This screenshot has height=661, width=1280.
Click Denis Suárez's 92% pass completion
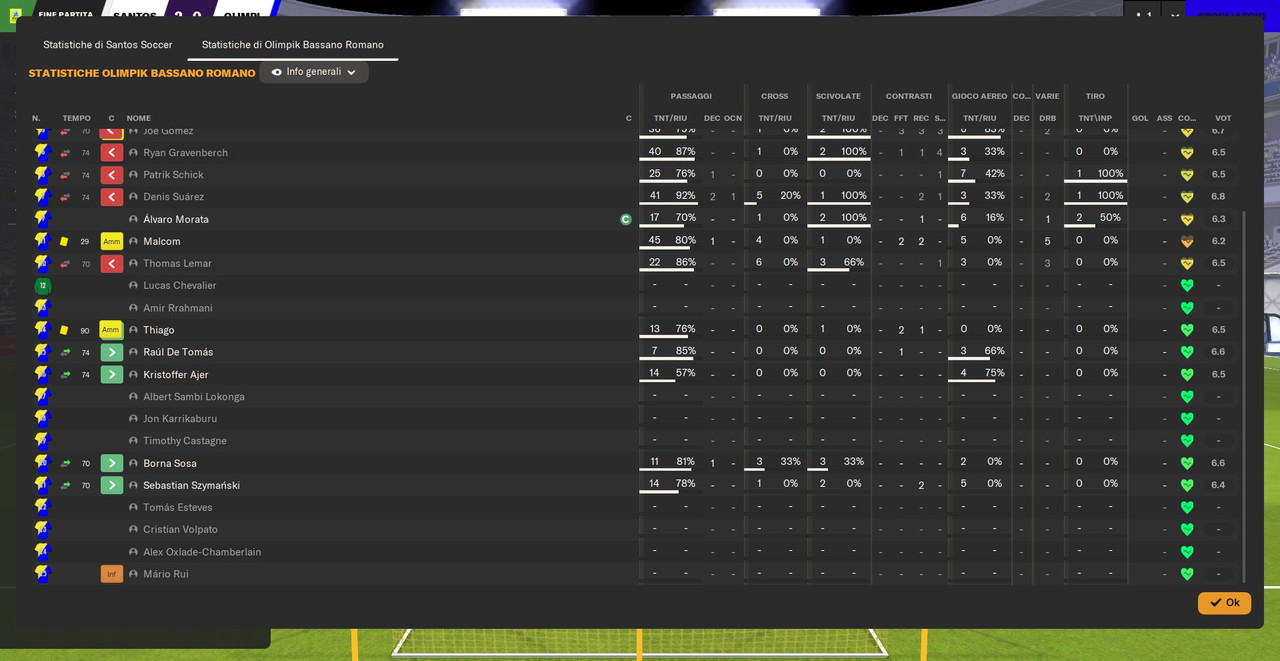click(x=685, y=196)
